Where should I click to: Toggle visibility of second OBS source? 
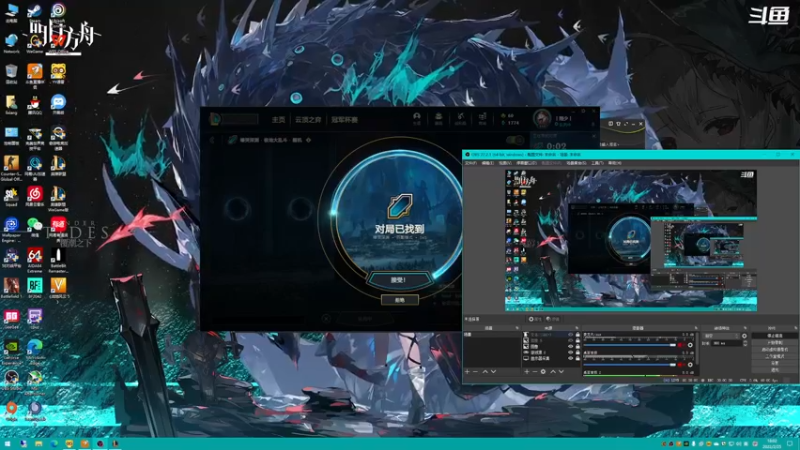point(570,340)
